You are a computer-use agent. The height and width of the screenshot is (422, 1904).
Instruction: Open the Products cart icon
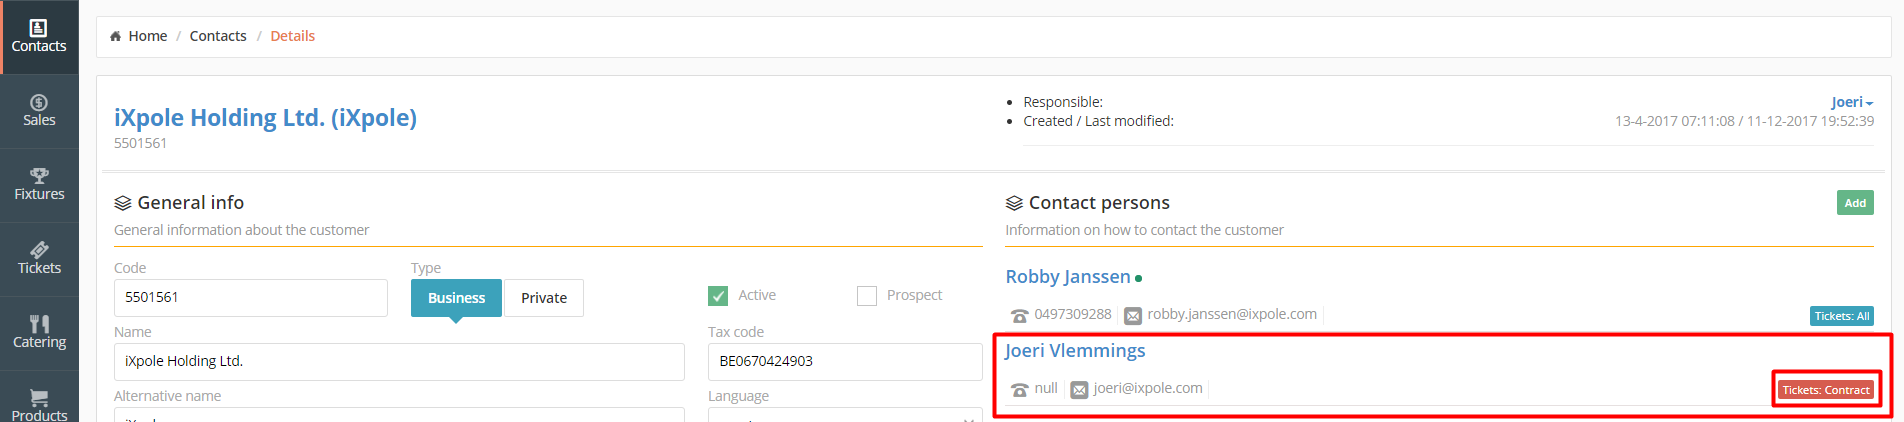click(38, 398)
